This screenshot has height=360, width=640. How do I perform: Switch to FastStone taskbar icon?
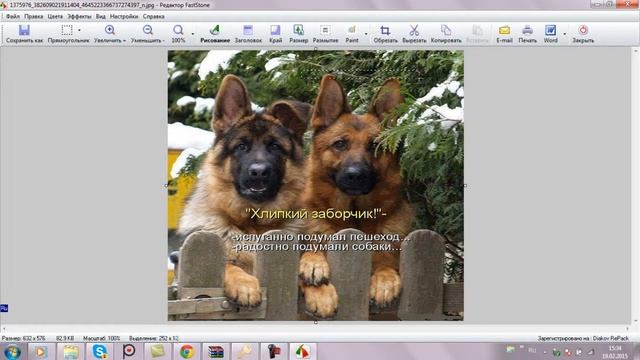pyautogui.click(x=302, y=351)
